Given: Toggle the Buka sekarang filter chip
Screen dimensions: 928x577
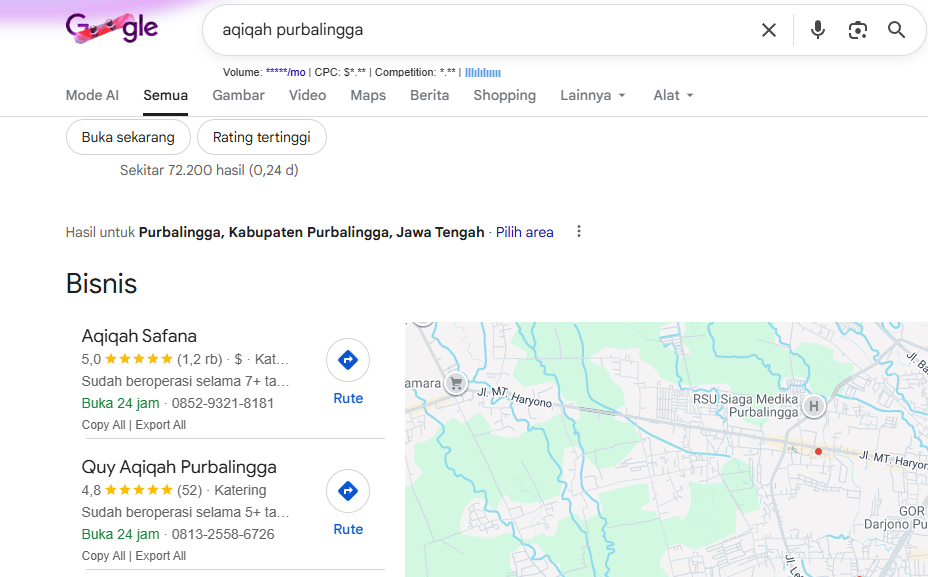Looking at the screenshot, I should [128, 137].
